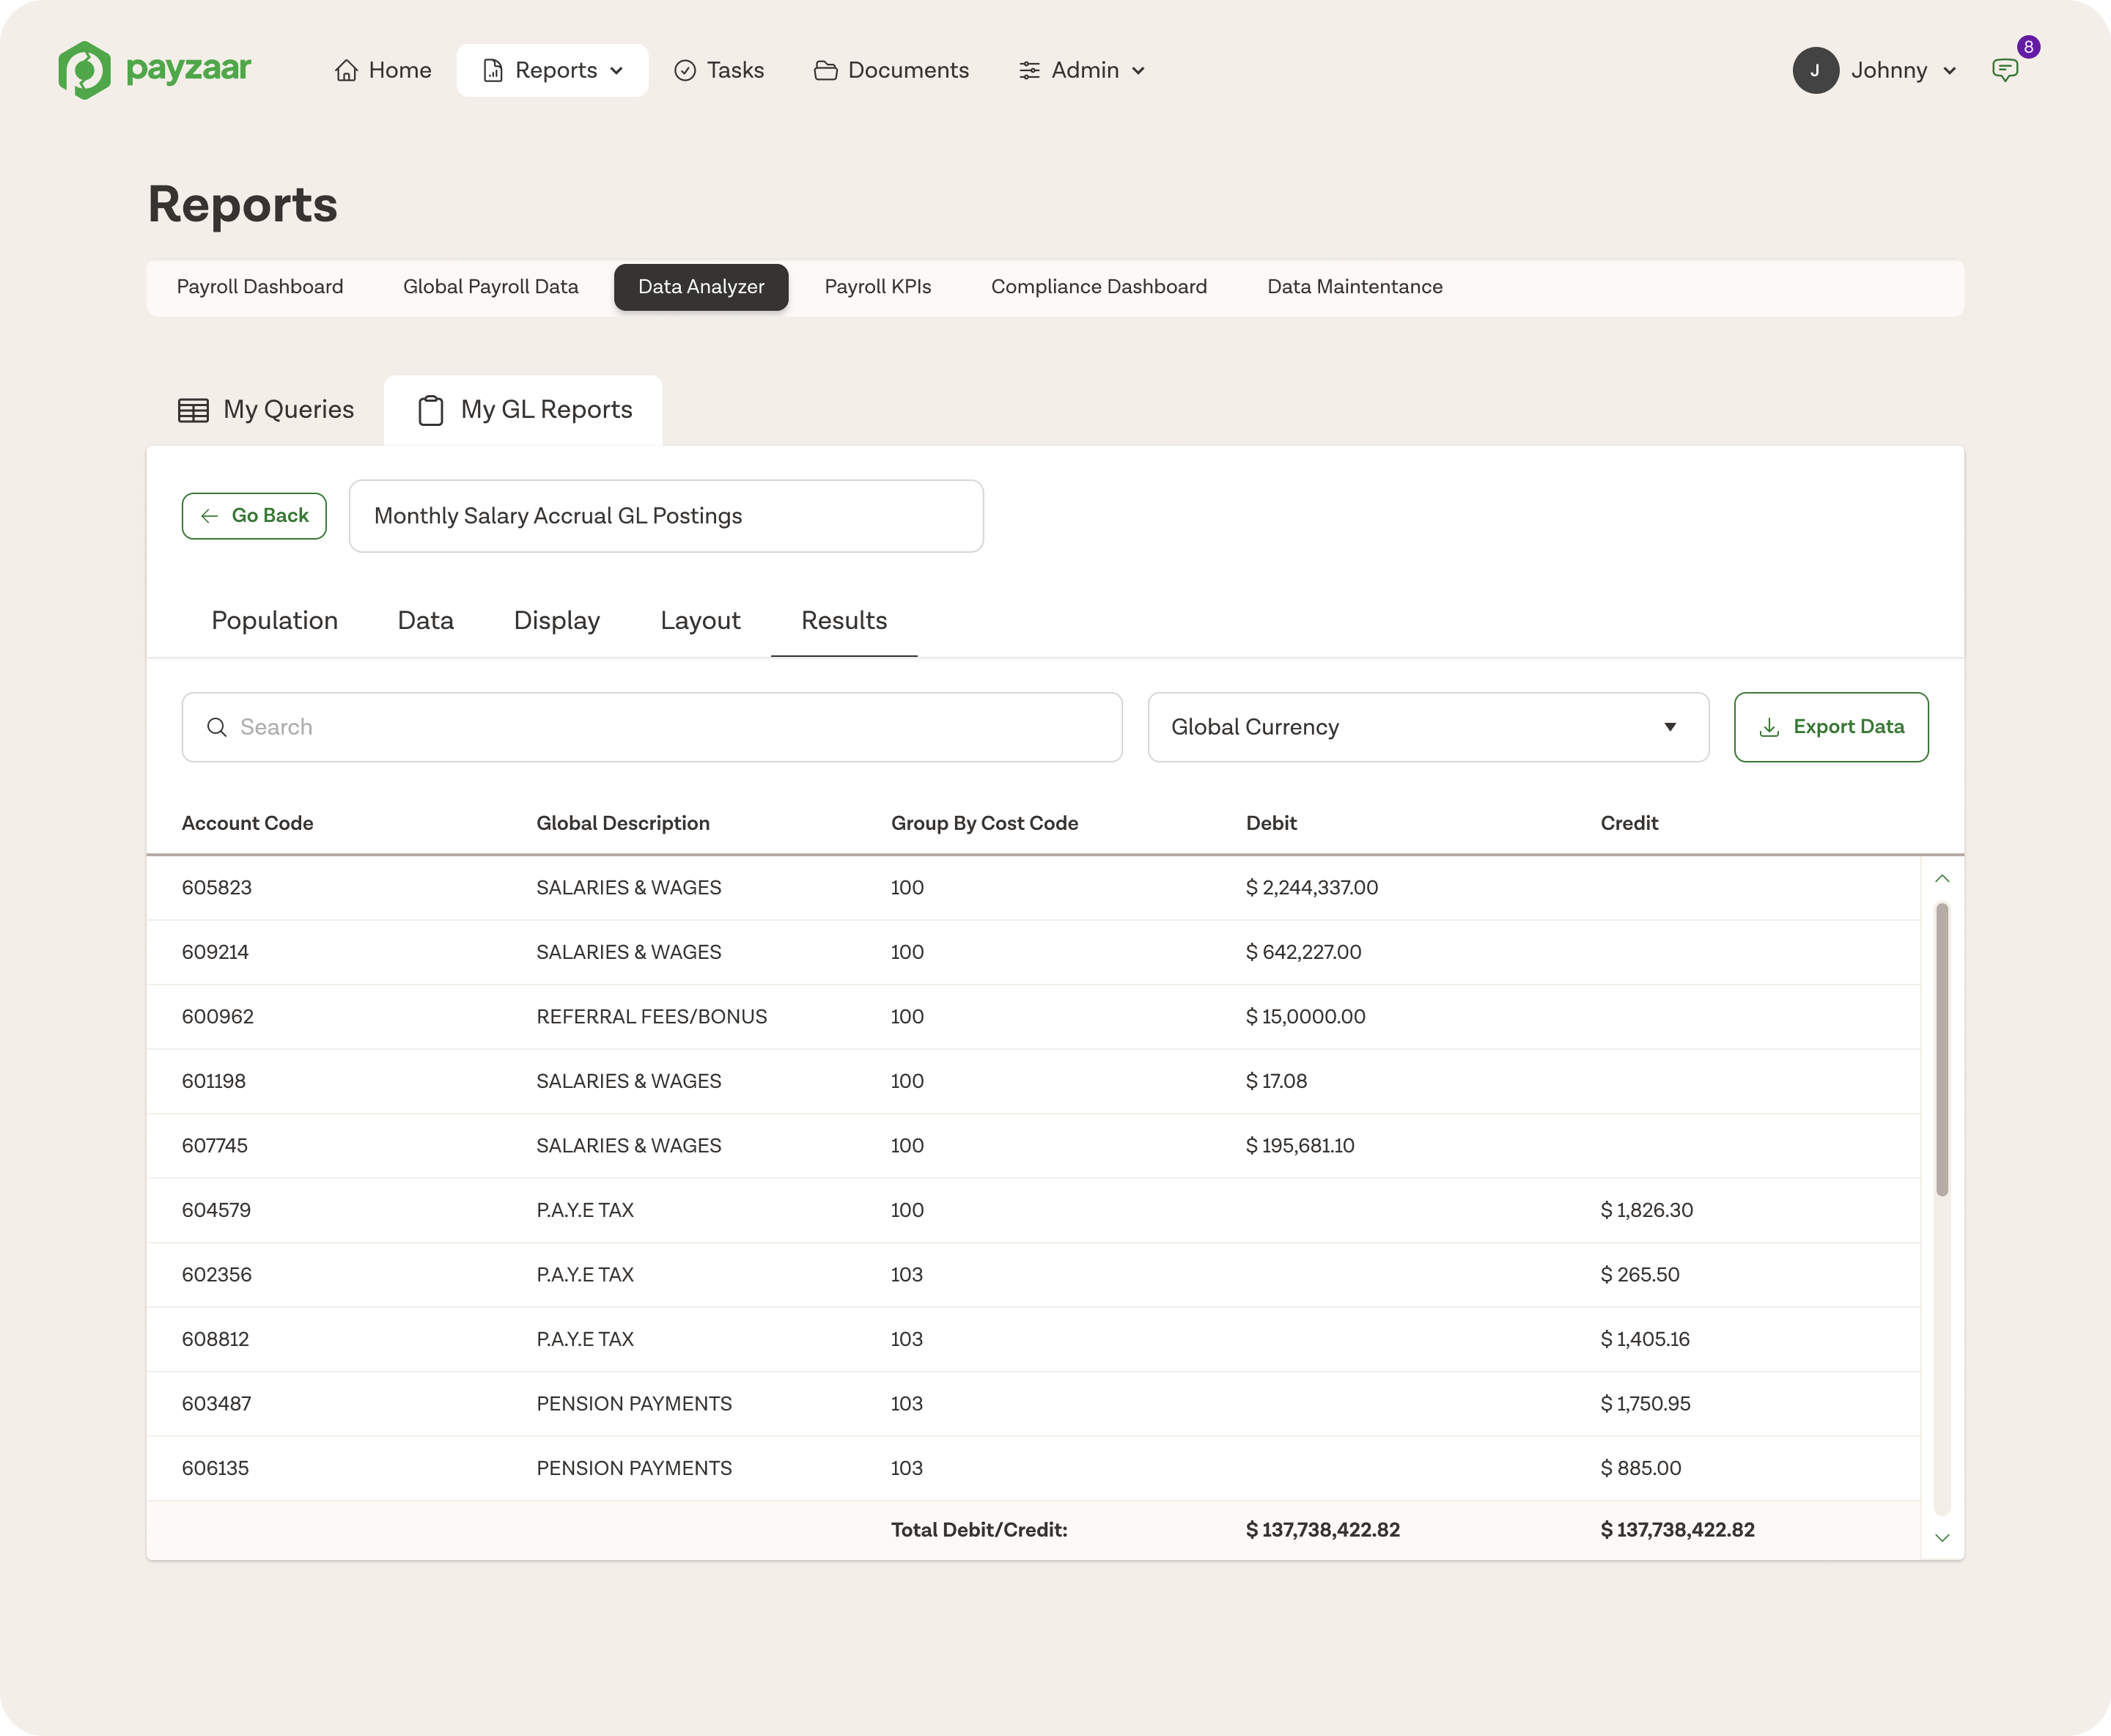Switch to the Payroll Dashboard tab
The image size is (2111, 1736).
pos(260,287)
